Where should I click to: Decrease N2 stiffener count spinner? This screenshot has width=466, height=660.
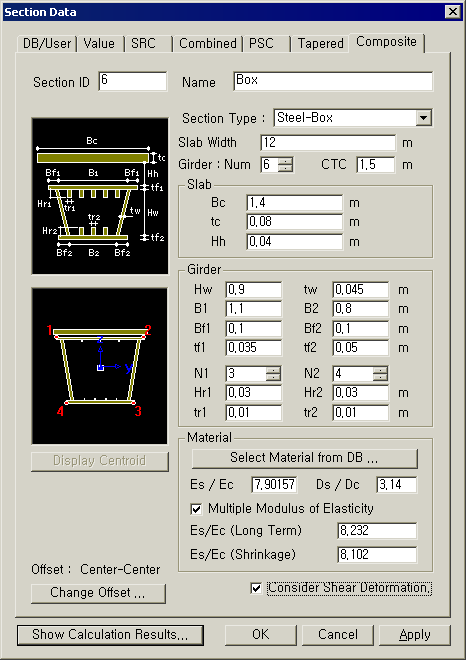point(381,377)
